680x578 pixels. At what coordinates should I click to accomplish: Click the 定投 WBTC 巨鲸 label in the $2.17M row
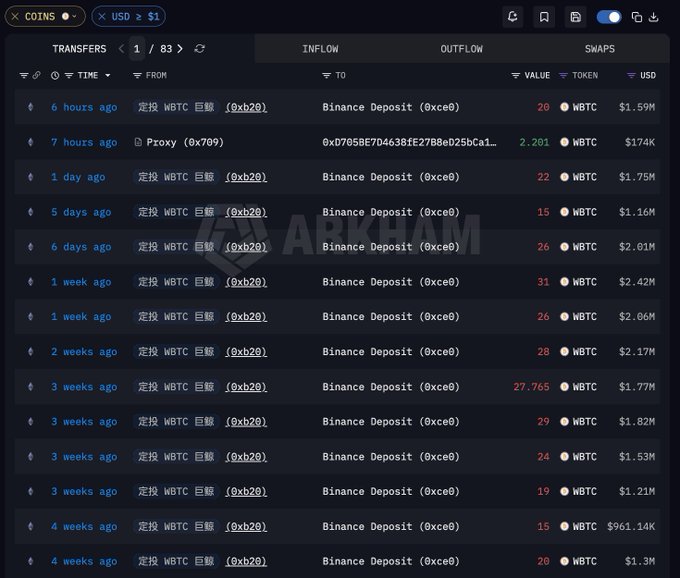coord(176,352)
